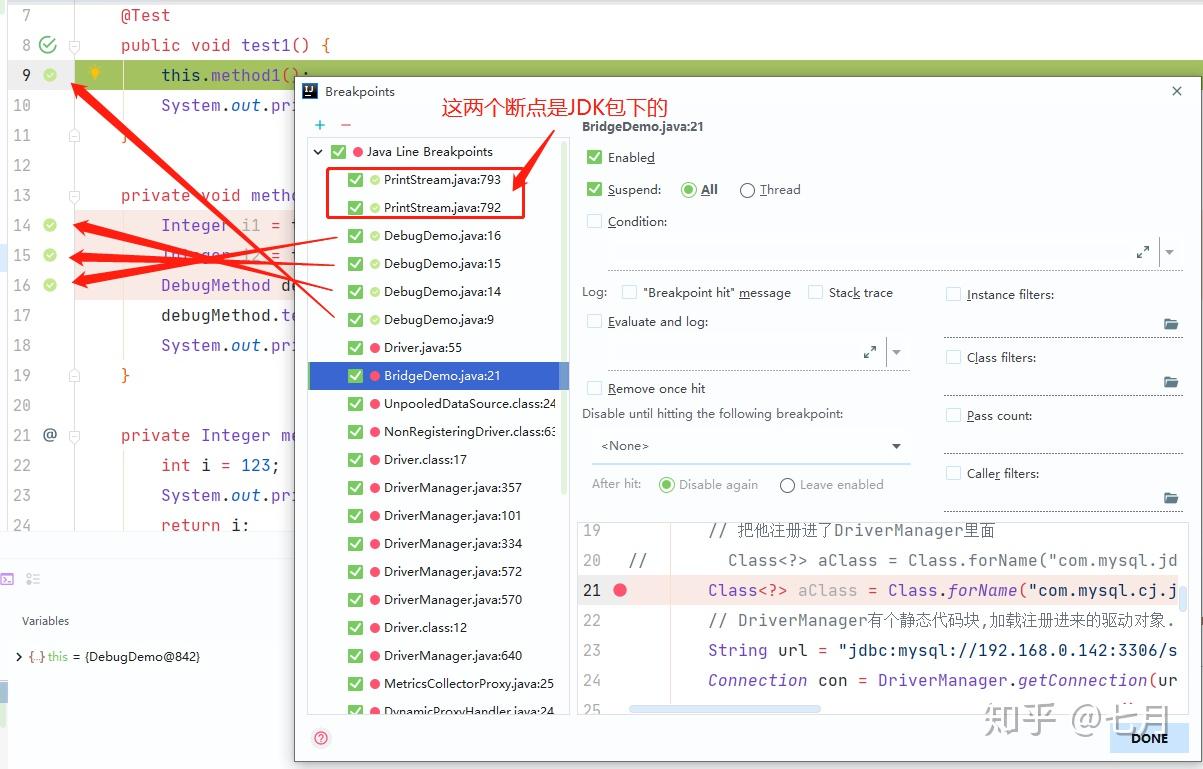Viewport: 1203px width, 769px height.
Task: Click the DONE button
Action: tap(1149, 738)
